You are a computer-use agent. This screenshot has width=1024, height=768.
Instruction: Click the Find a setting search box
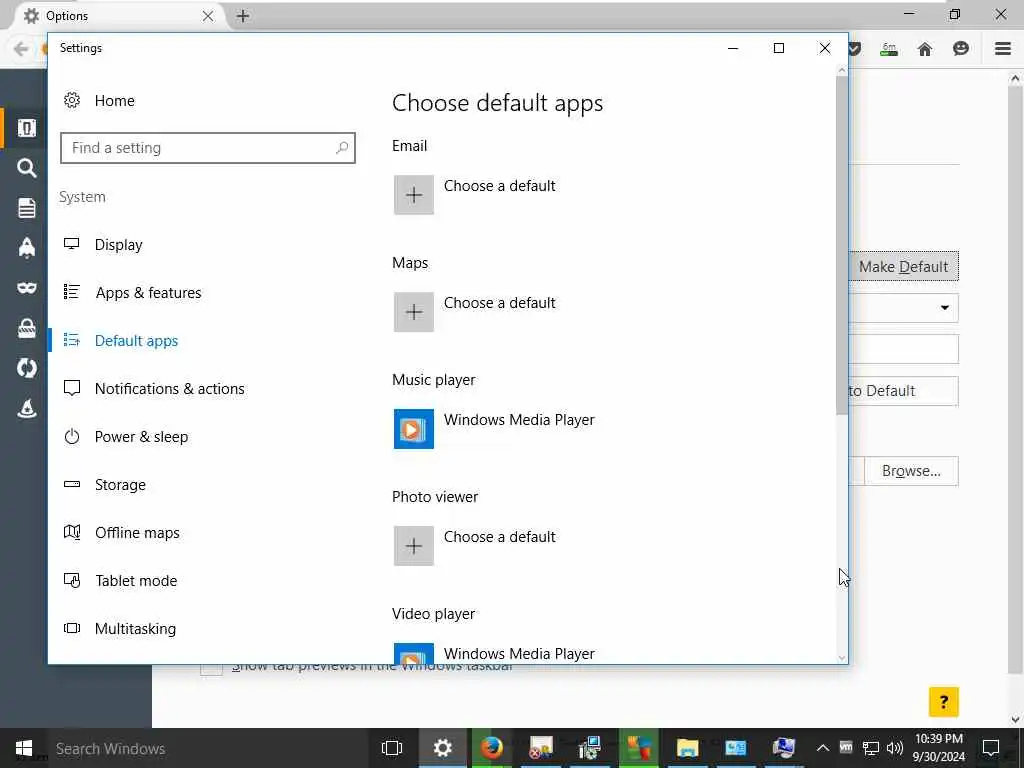click(208, 148)
